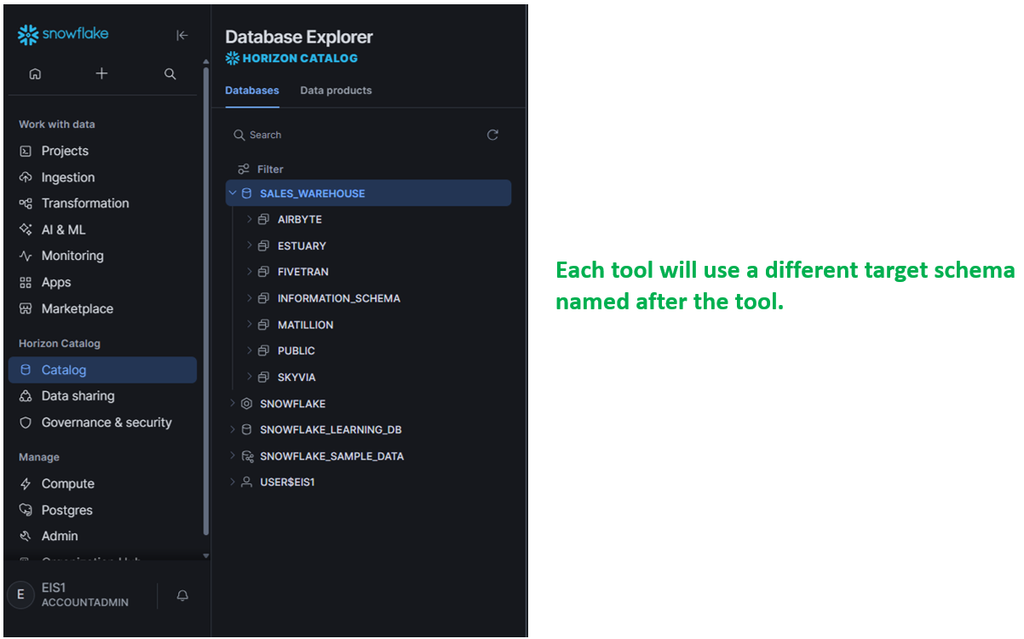Click the Transformation icon

(x=25, y=203)
